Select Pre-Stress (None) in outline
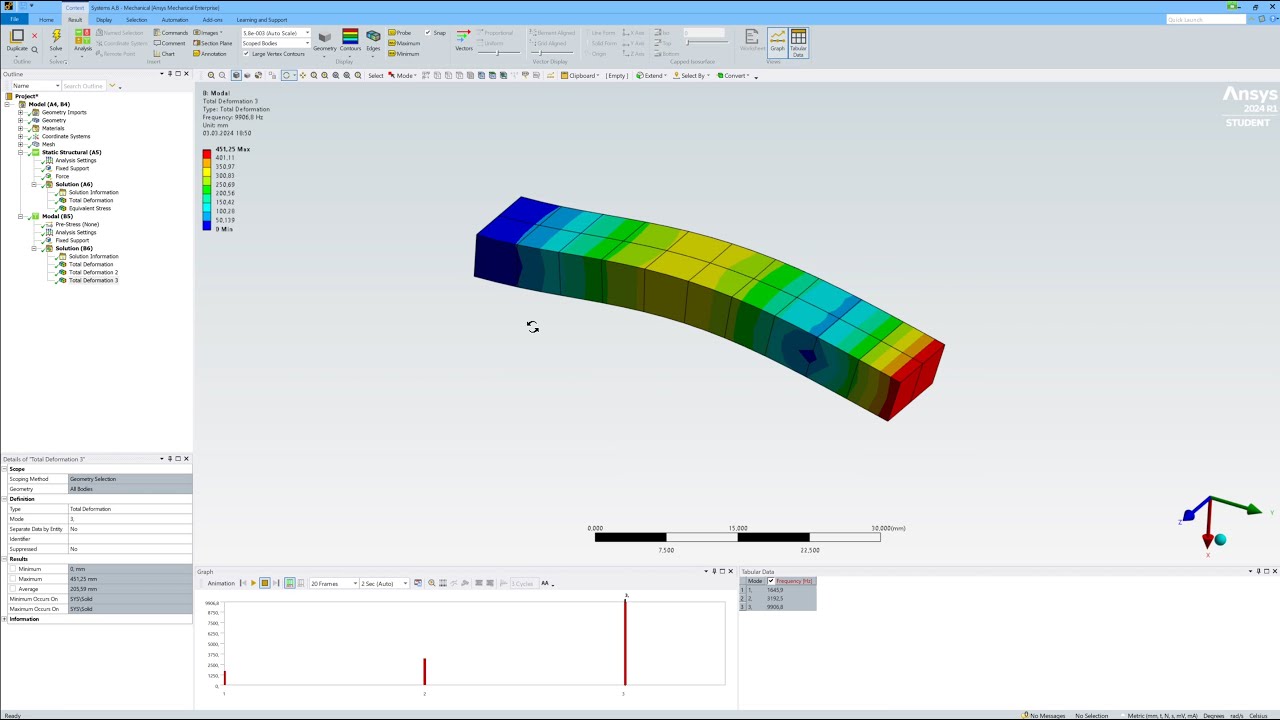 77,224
